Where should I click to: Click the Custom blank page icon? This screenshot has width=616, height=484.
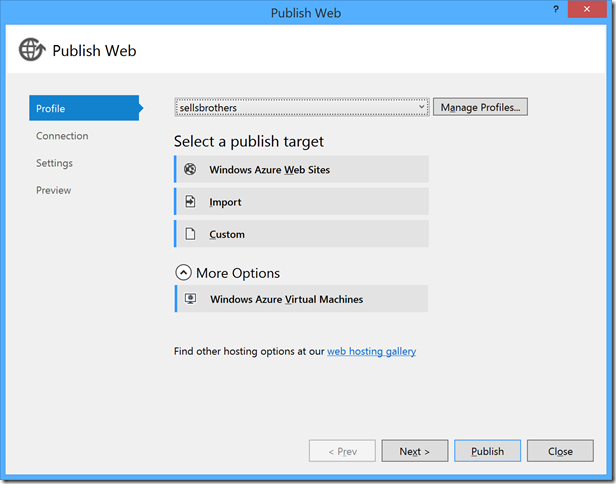(190, 234)
